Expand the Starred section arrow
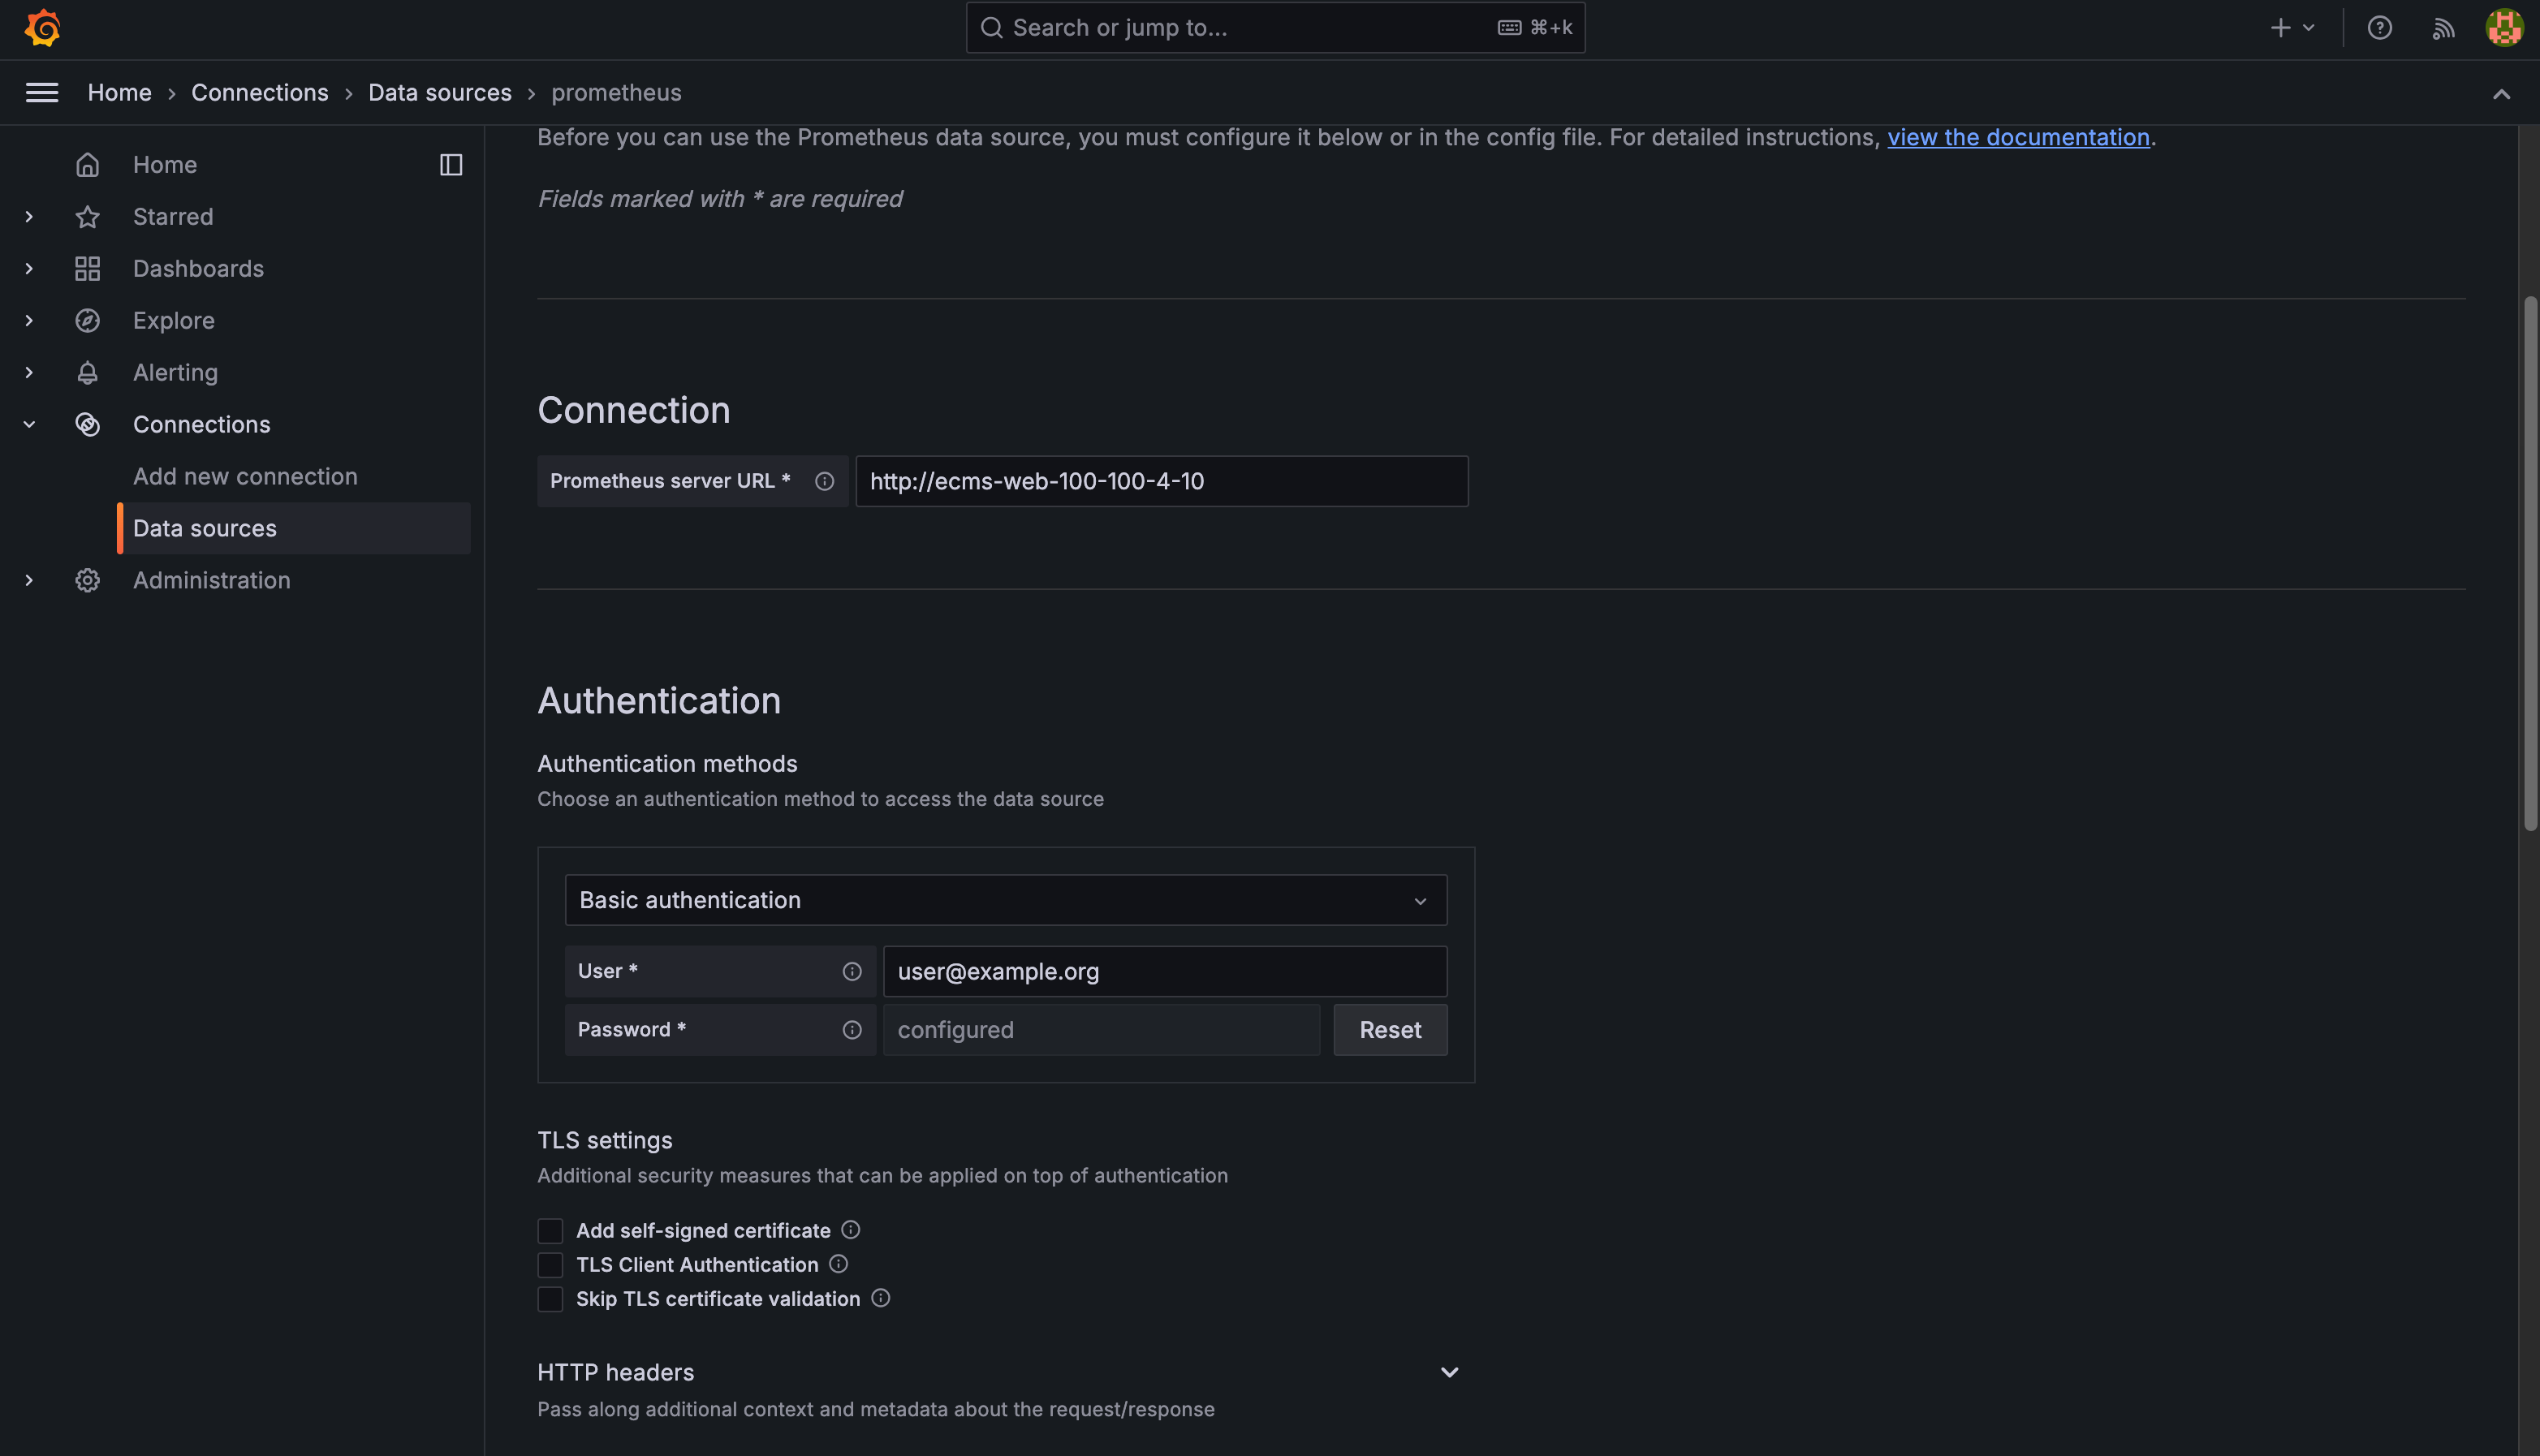The height and width of the screenshot is (1456, 2540). tap(29, 217)
